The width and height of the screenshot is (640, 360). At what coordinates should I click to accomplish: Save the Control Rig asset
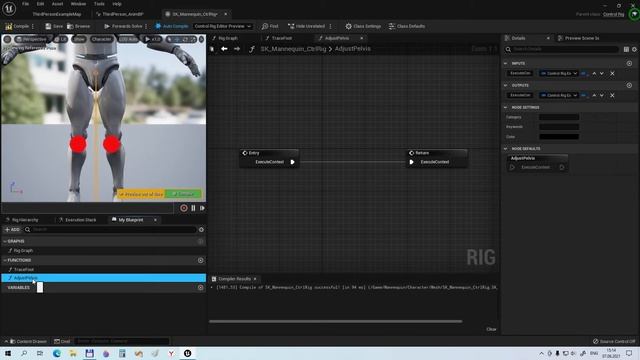coord(54,26)
